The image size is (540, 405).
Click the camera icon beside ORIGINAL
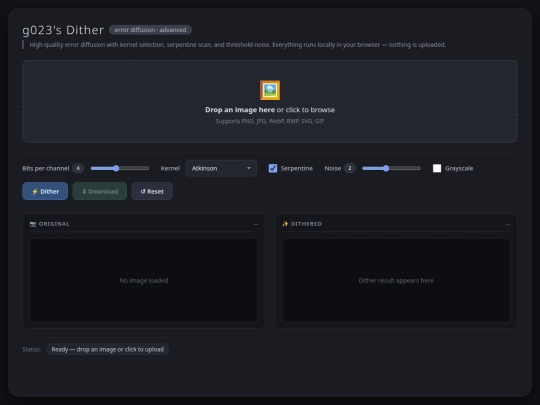33,224
